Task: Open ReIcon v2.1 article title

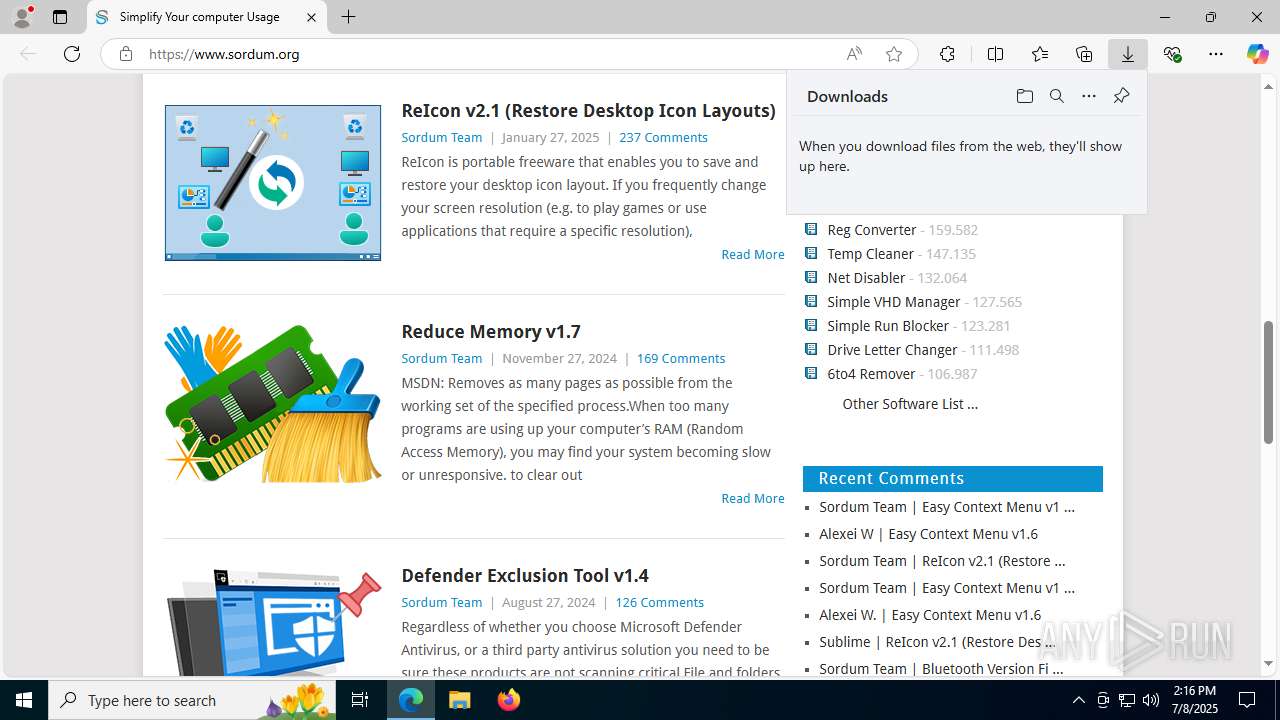Action: tap(588, 110)
